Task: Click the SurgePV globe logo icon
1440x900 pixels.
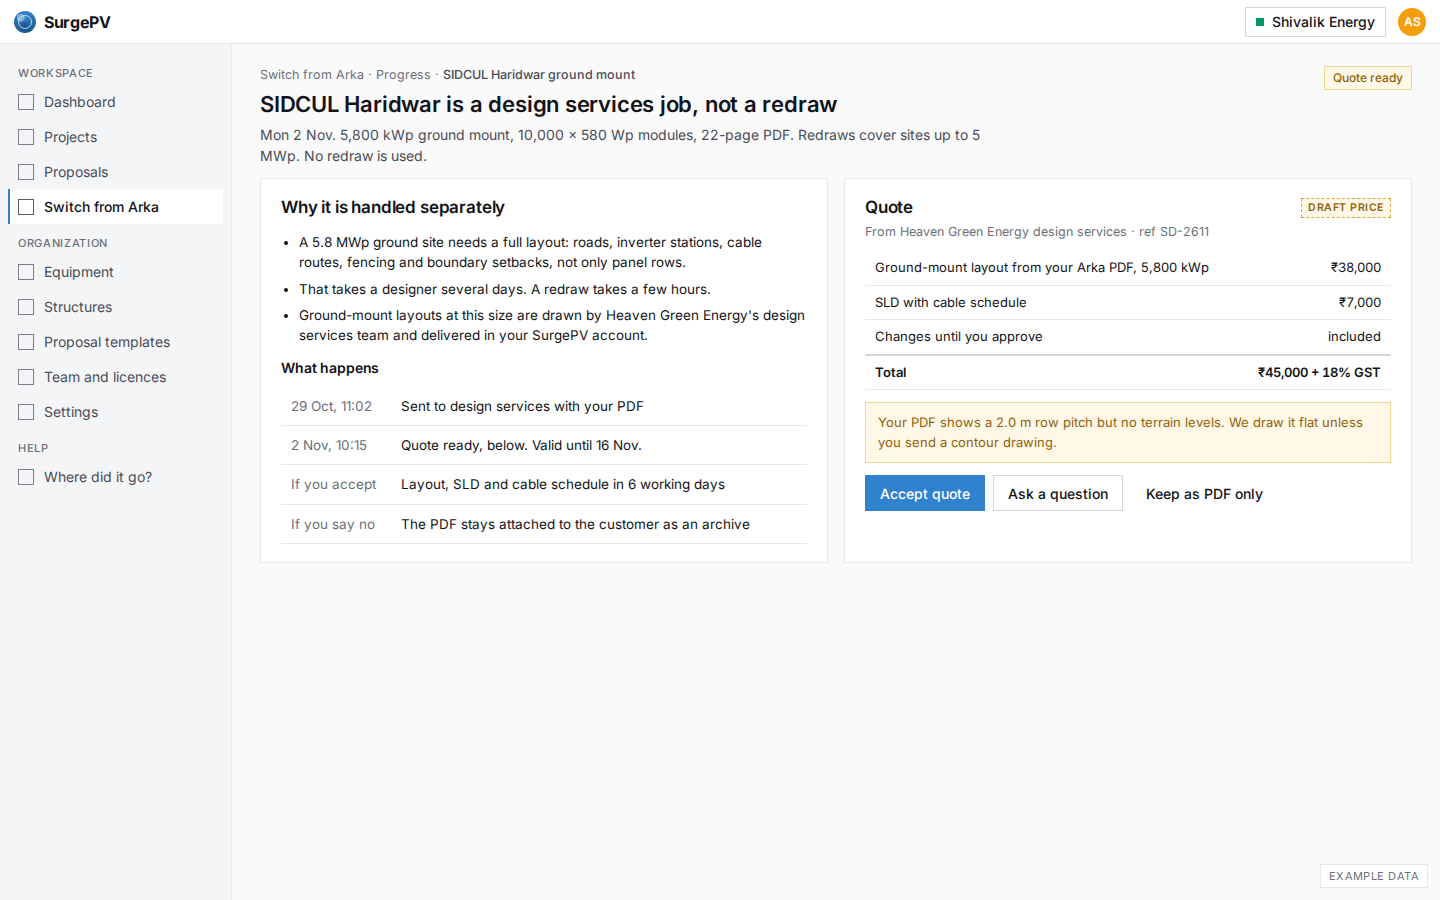Action: pyautogui.click(x=25, y=22)
